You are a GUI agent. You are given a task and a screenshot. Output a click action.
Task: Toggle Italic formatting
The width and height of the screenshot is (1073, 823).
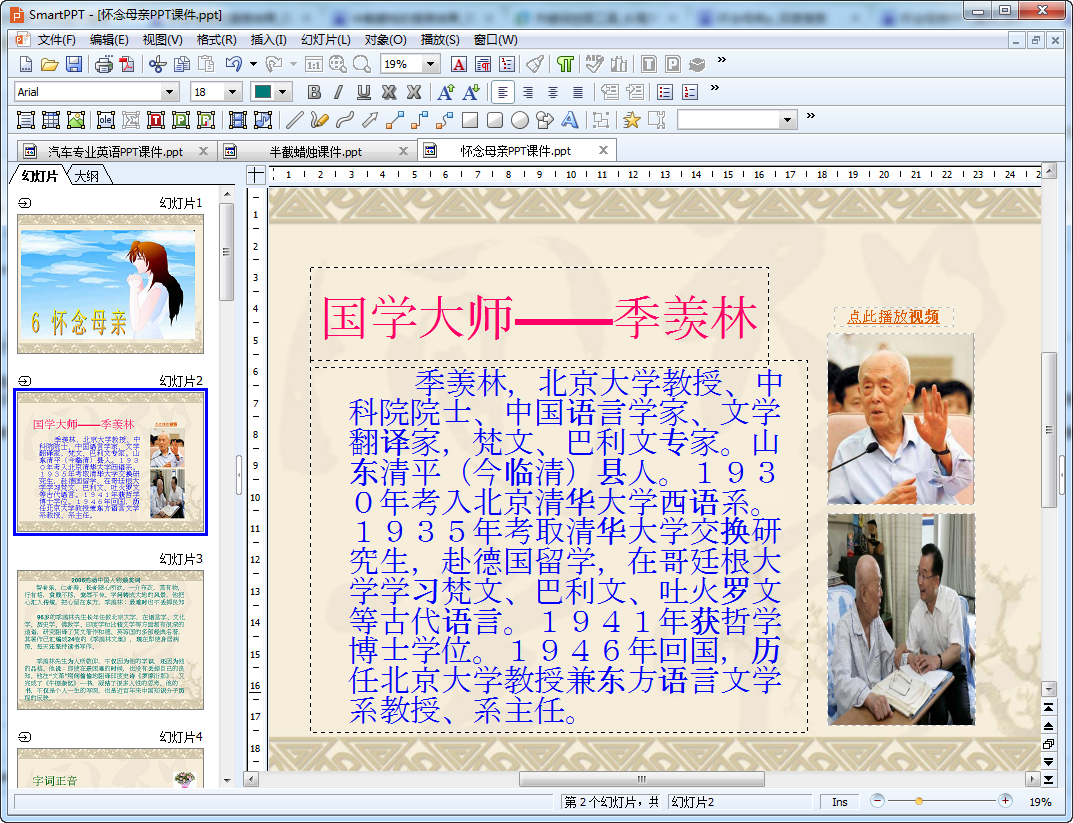(x=338, y=92)
